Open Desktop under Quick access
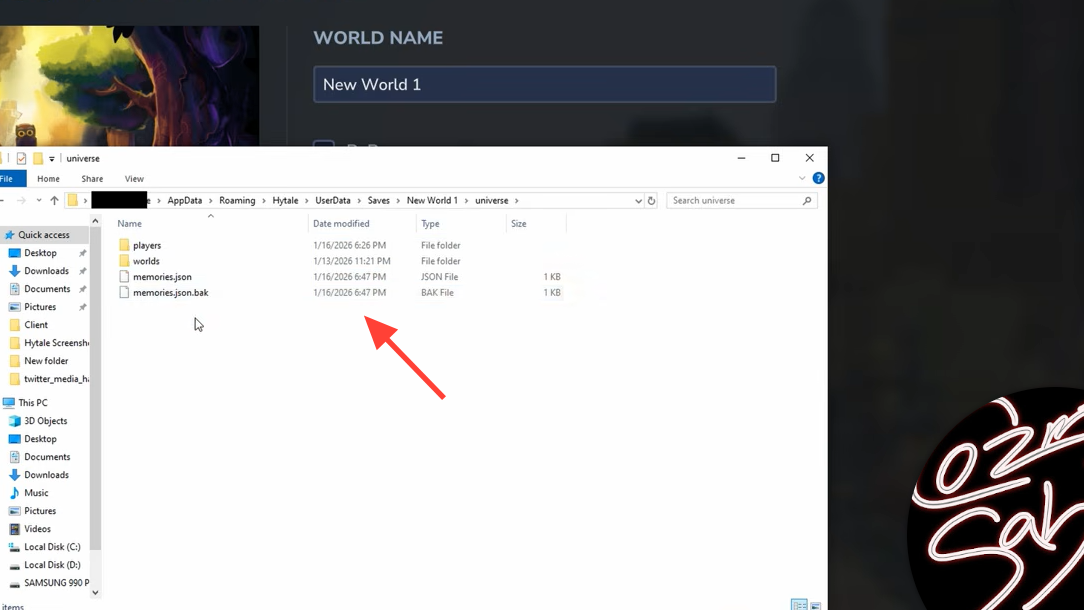This screenshot has height=610, width=1084. click(40, 253)
